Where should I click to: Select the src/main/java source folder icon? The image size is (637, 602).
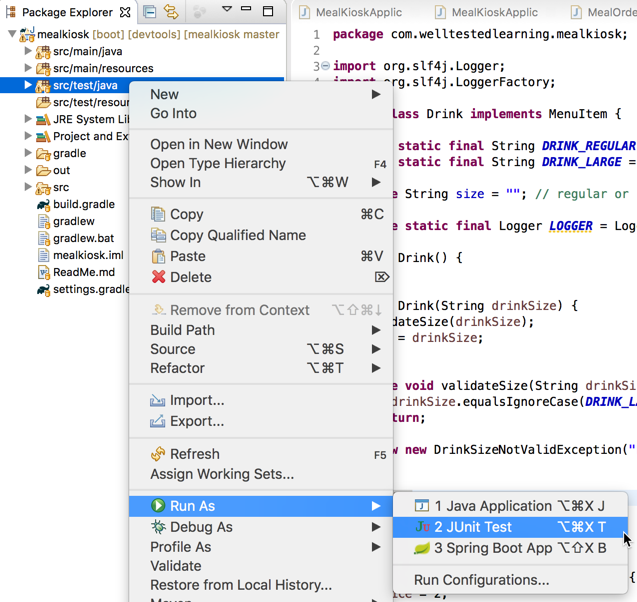(43, 52)
